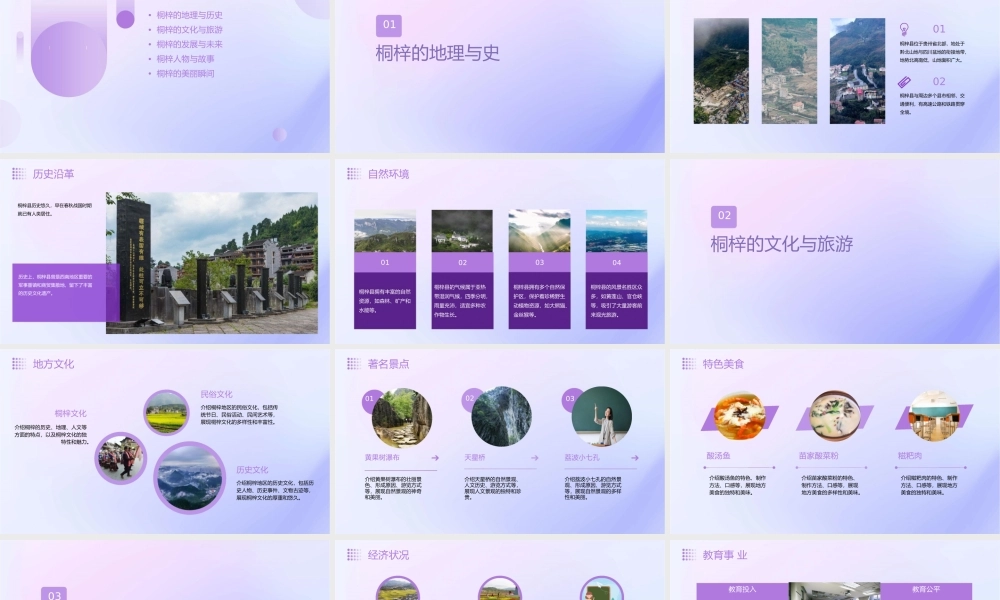The height and width of the screenshot is (600, 1000).
Task: Click the round 01 badge on 黄果树瀑布 photo
Action: point(369,399)
